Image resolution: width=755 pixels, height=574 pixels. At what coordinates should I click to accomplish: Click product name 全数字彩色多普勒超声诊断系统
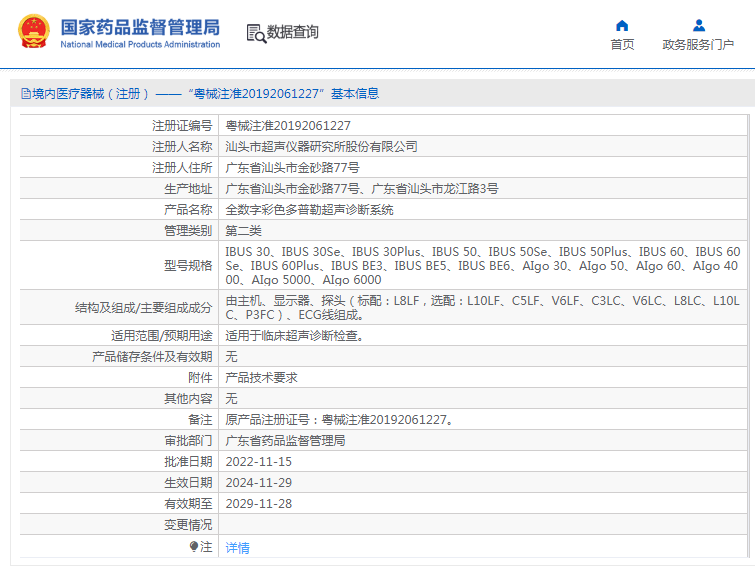(x=309, y=210)
